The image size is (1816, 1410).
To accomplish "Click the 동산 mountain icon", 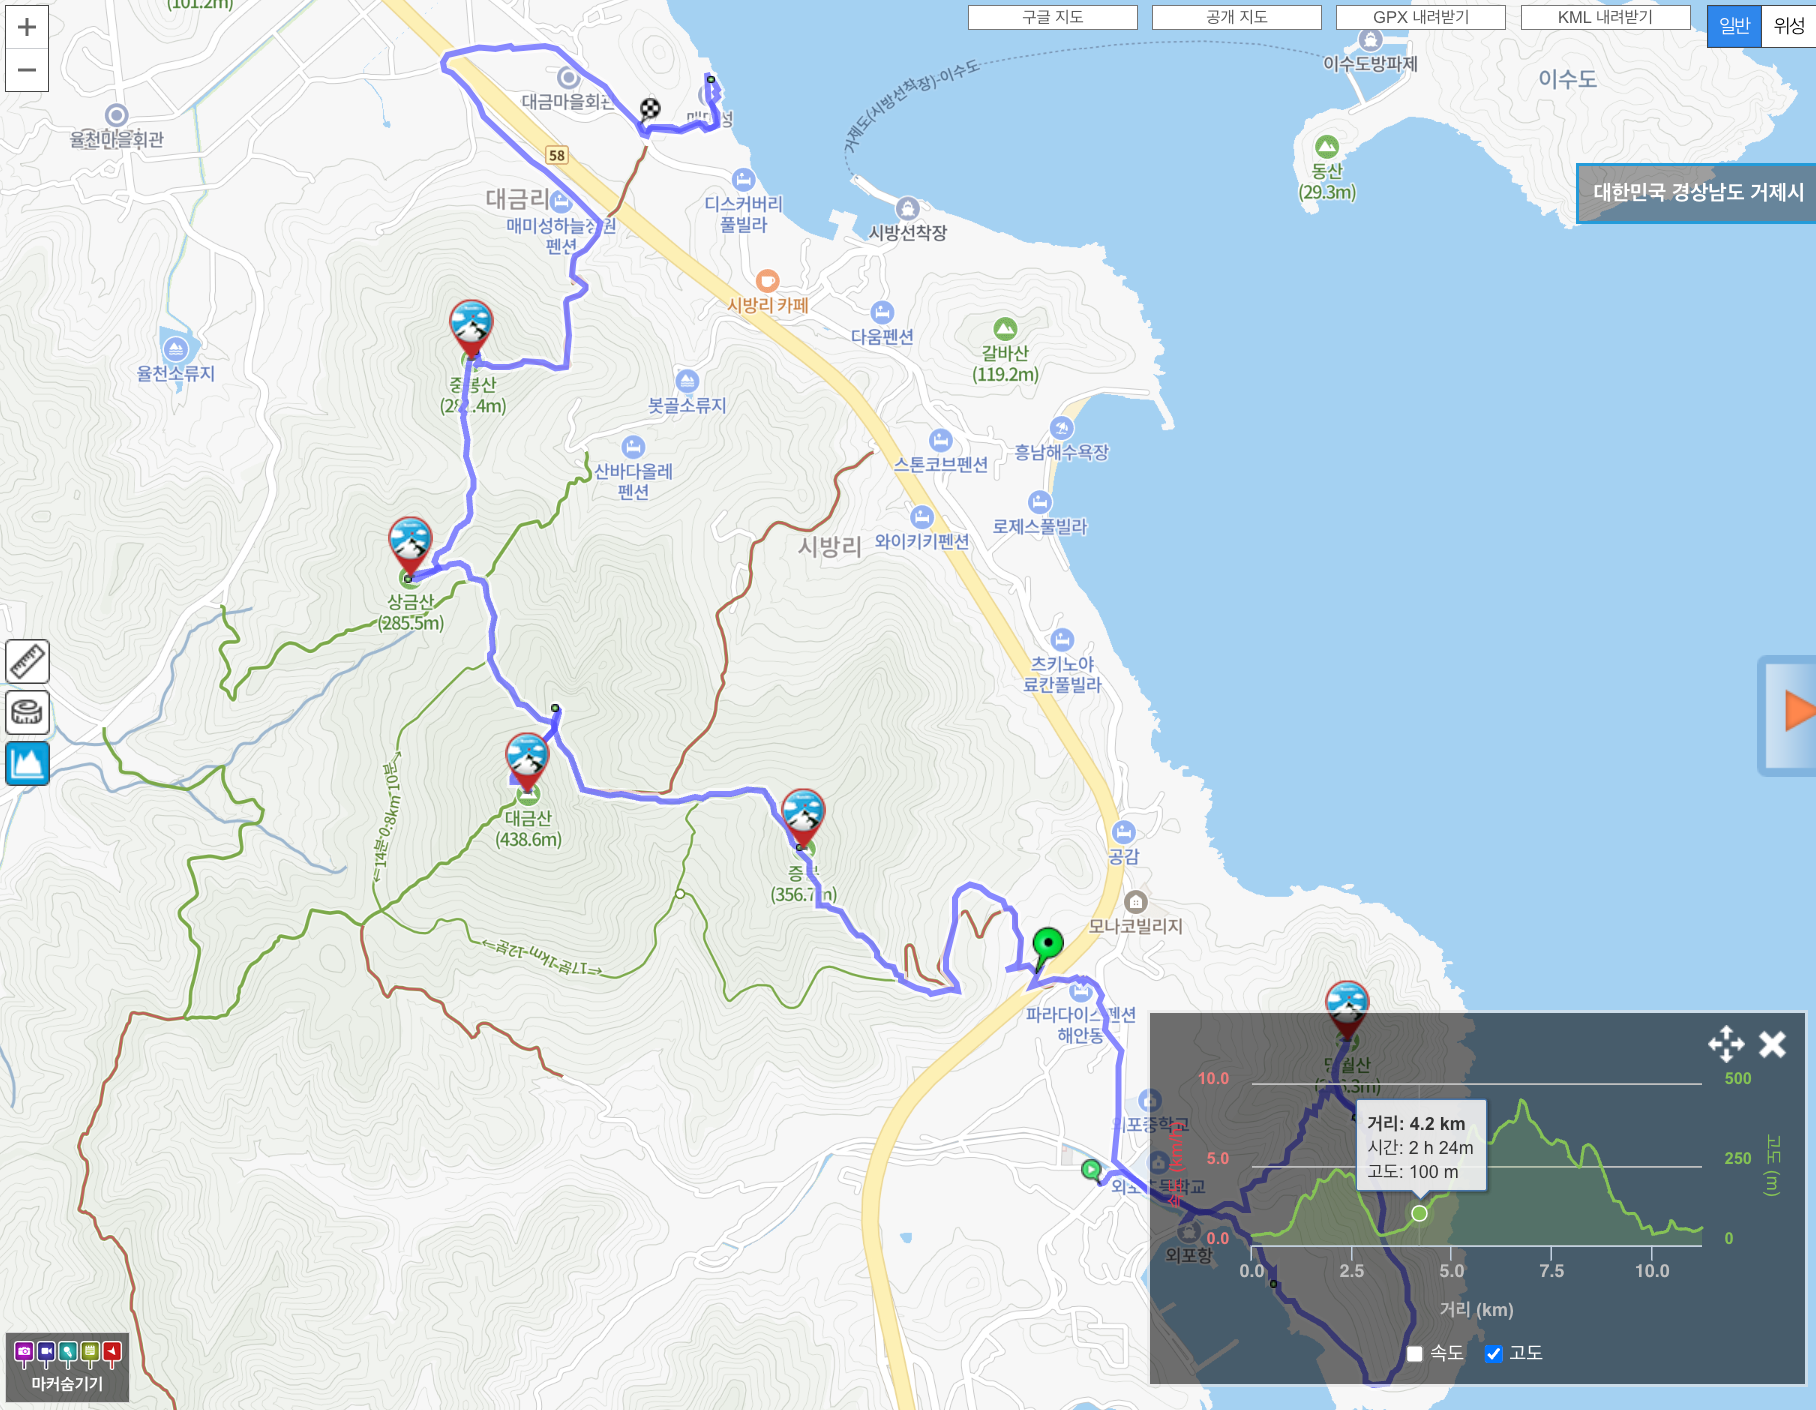I will point(1327,147).
